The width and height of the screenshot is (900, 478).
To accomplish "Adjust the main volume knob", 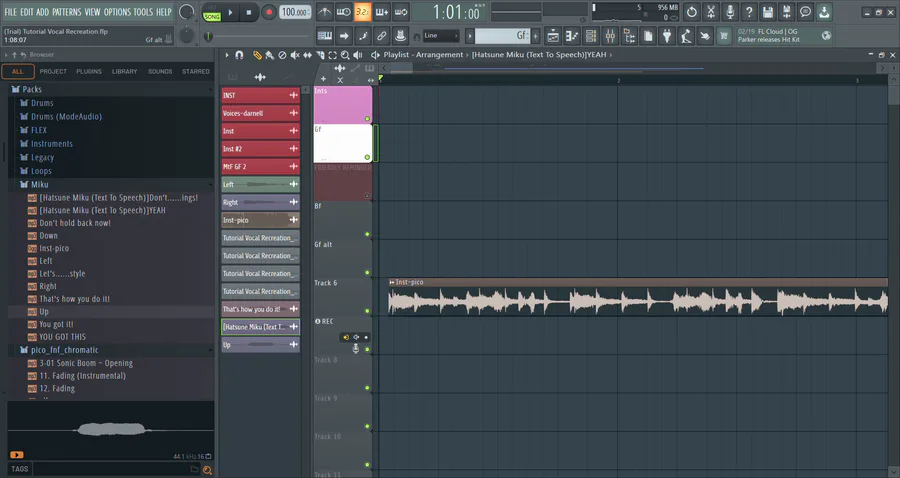I will point(186,11).
